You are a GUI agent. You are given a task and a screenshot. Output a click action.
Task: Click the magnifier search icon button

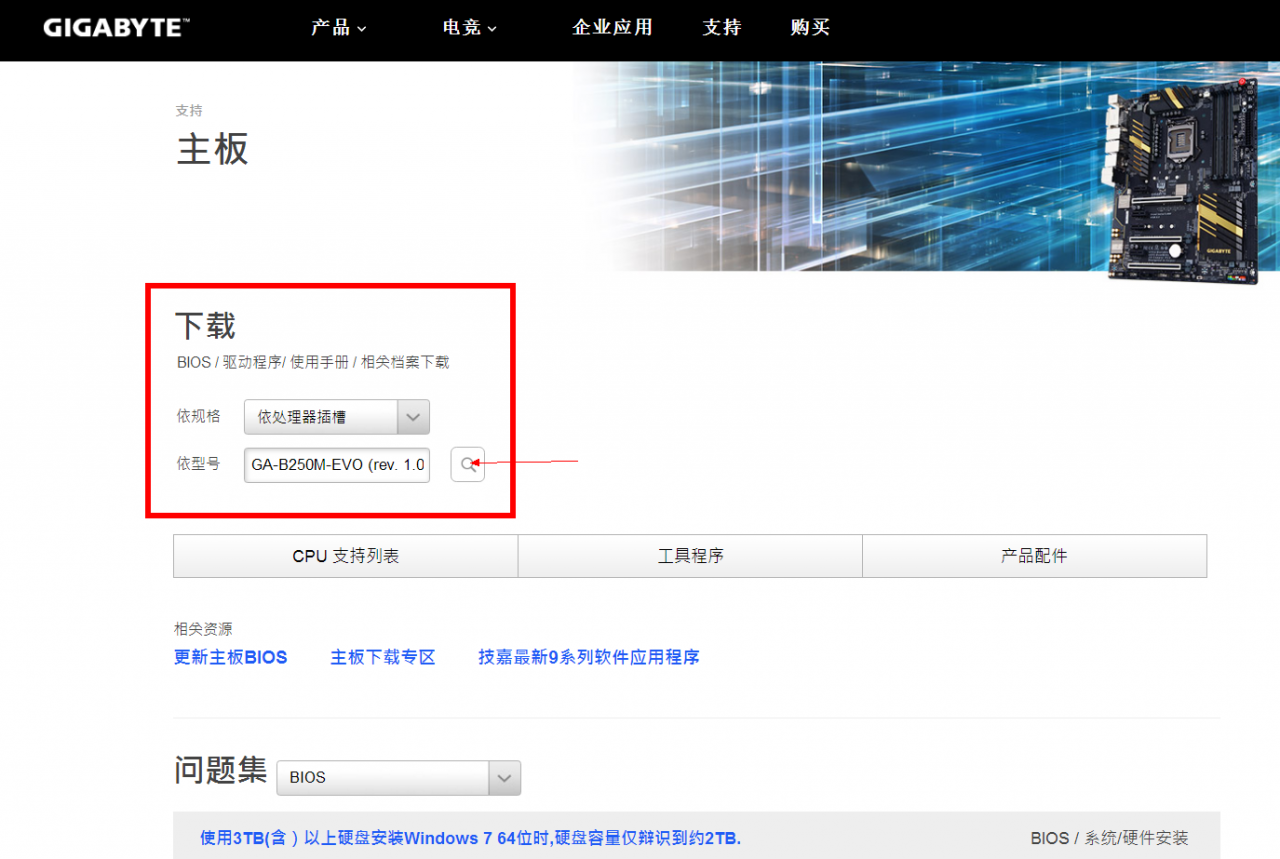[467, 464]
